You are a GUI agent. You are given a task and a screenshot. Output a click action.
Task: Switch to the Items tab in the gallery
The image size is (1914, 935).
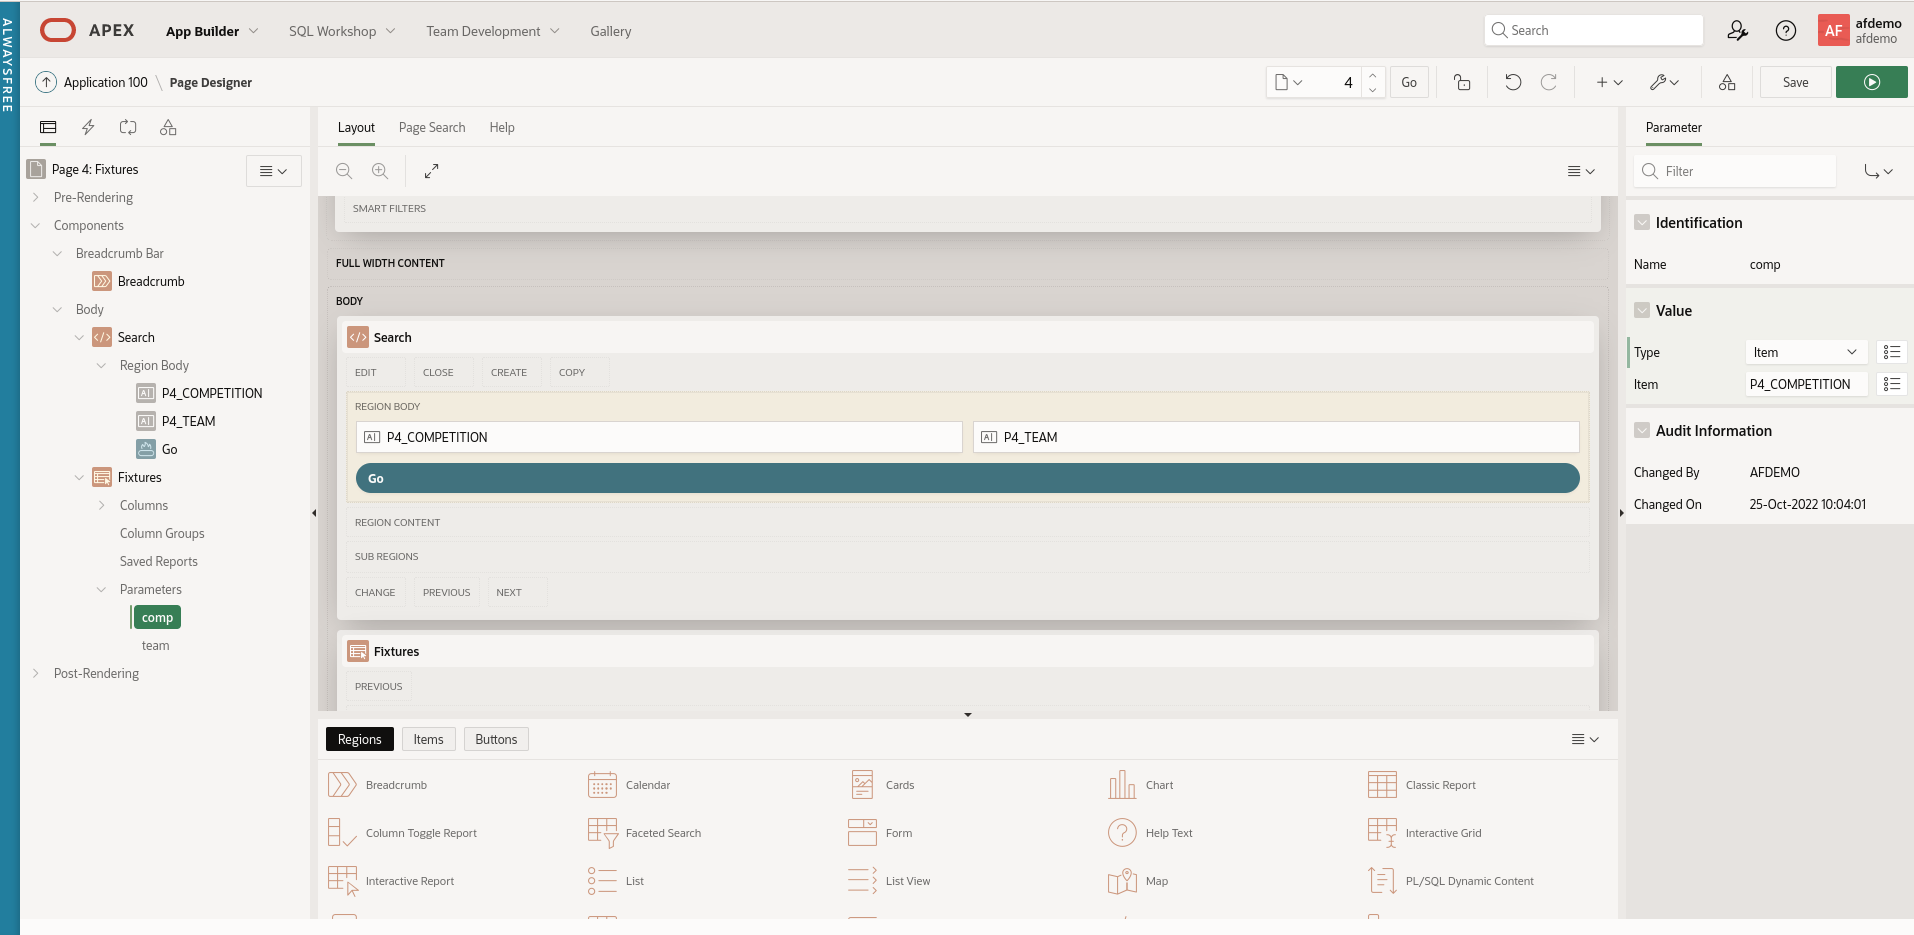(427, 739)
